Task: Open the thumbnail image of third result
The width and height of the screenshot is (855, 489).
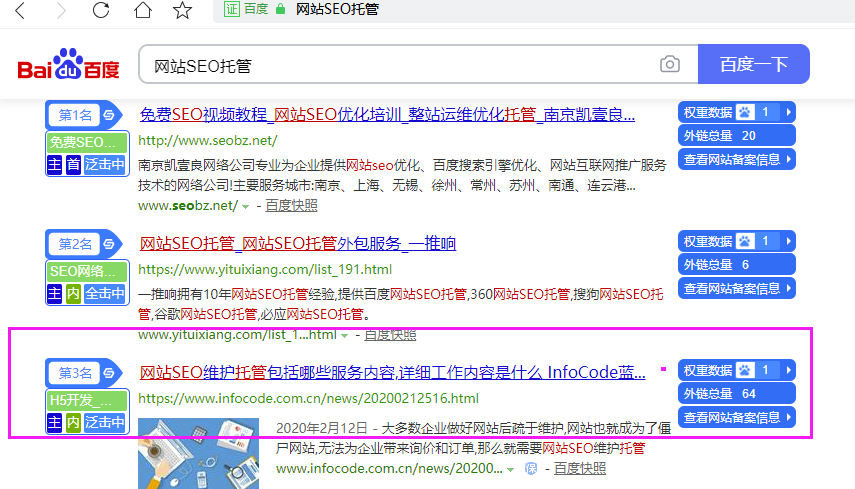Action: (198, 454)
